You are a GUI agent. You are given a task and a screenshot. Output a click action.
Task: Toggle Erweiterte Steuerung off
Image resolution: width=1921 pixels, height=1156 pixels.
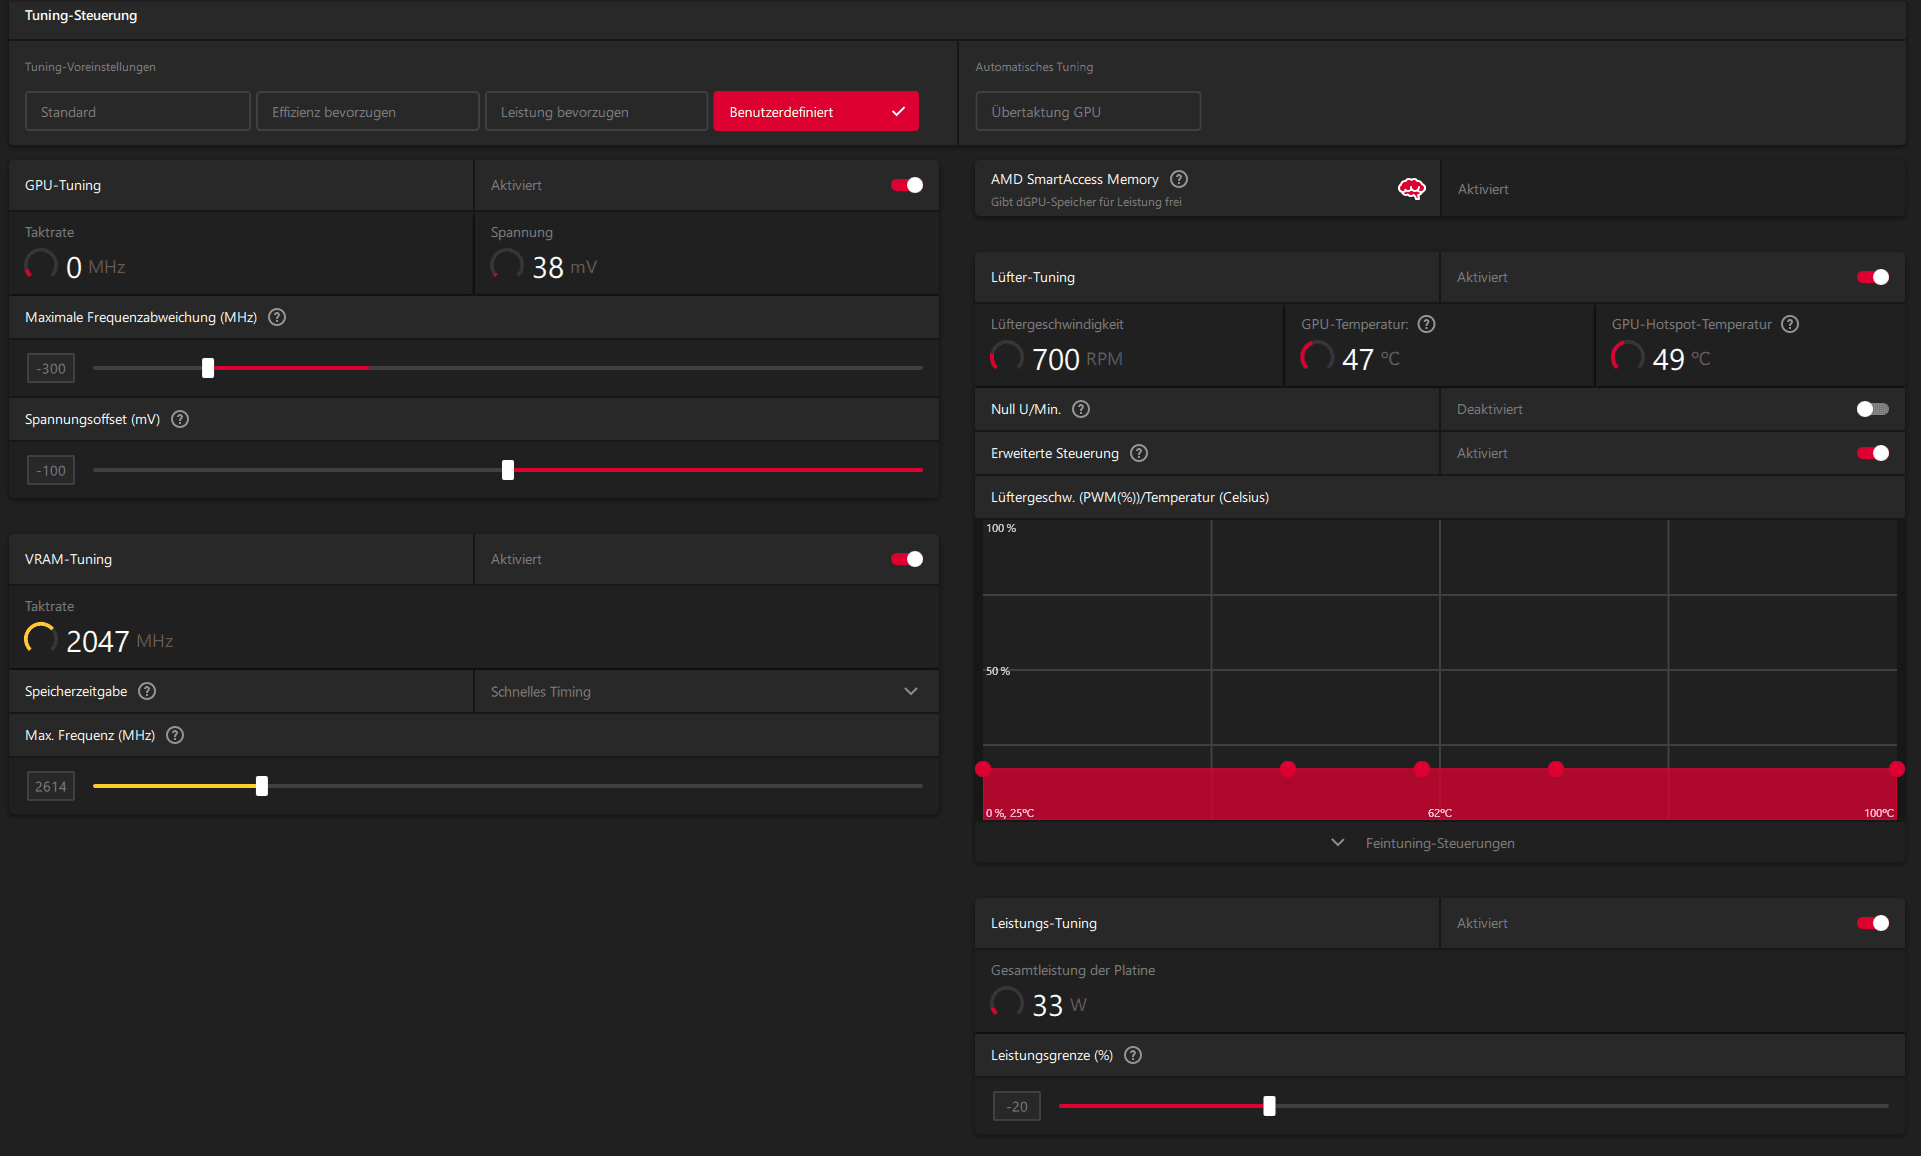point(1872,453)
